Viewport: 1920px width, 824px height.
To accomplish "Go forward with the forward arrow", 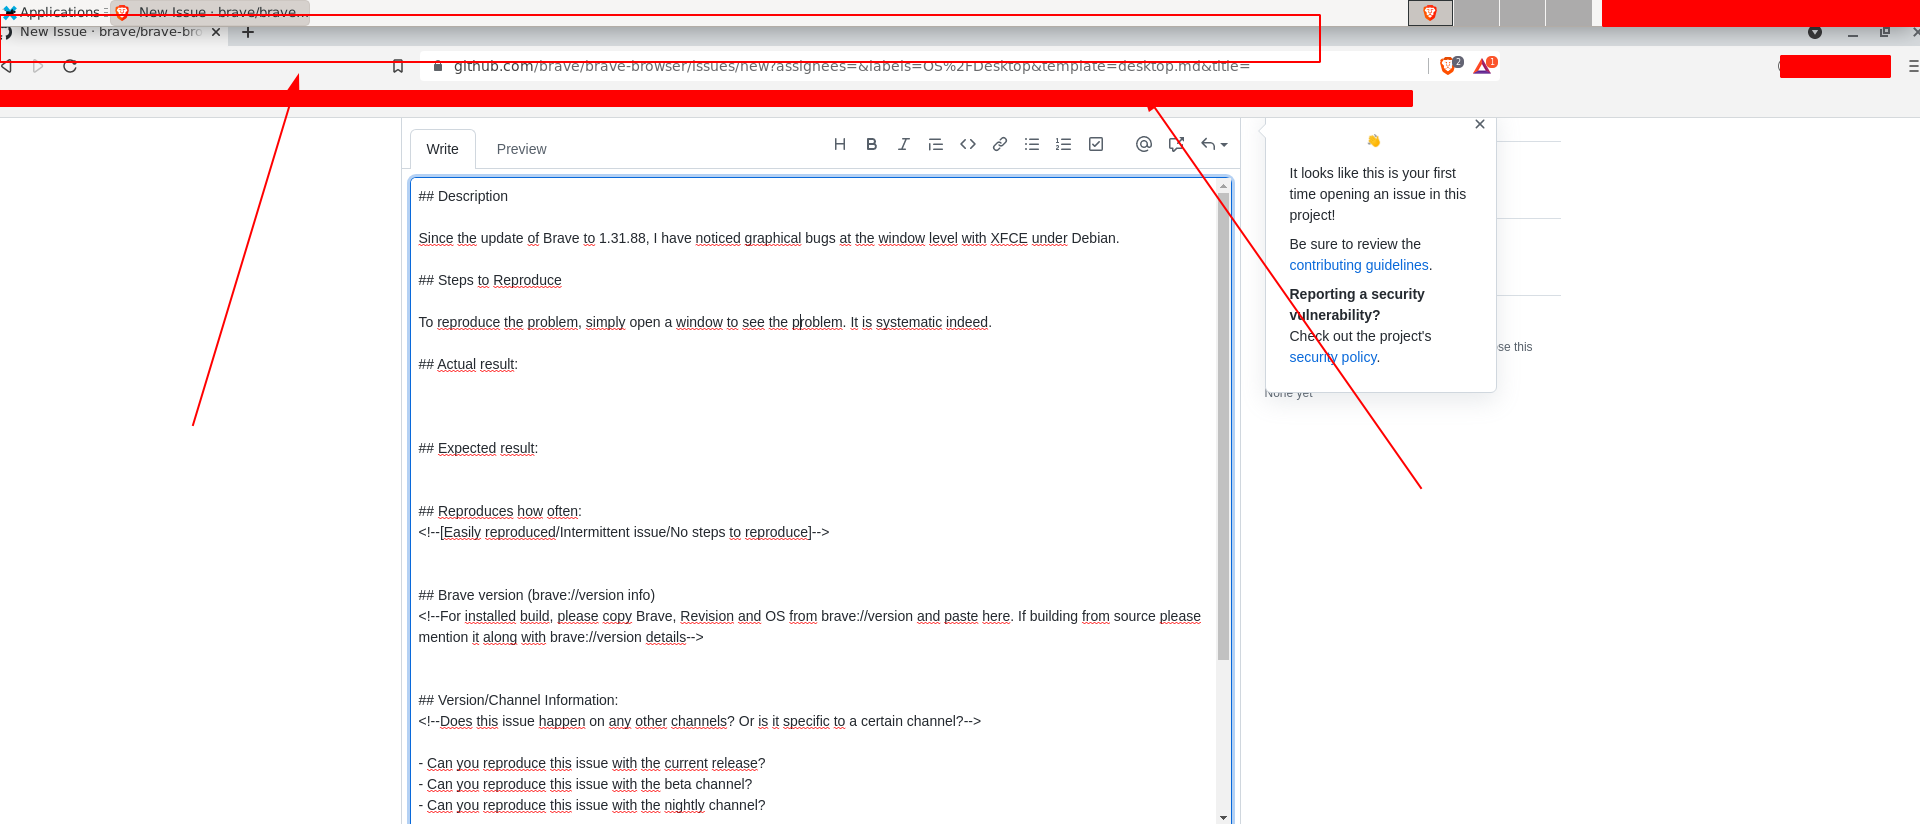I will click(x=38, y=66).
